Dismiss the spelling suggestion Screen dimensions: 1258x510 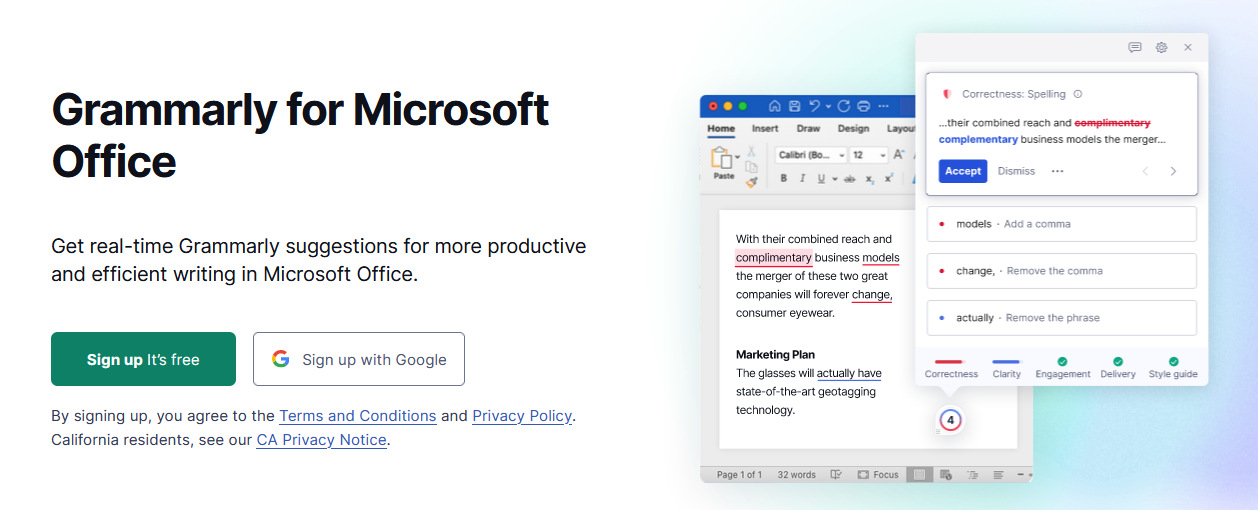point(1016,171)
